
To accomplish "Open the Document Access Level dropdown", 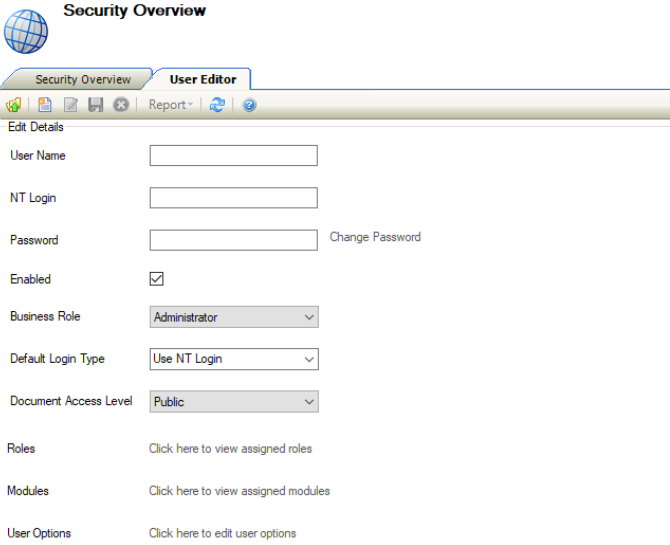I will (233, 402).
